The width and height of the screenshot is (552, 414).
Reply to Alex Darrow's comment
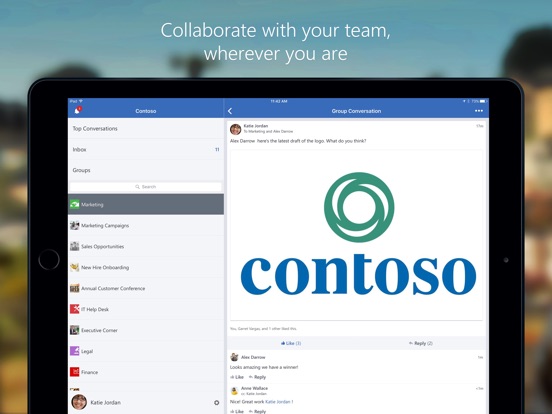tap(257, 377)
